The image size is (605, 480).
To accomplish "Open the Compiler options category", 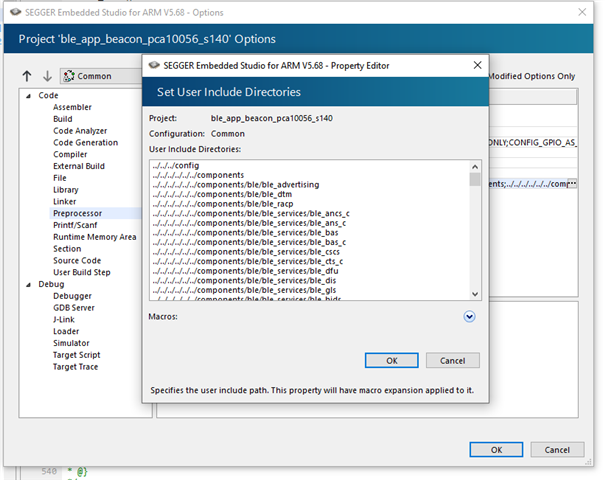I will tap(70, 155).
